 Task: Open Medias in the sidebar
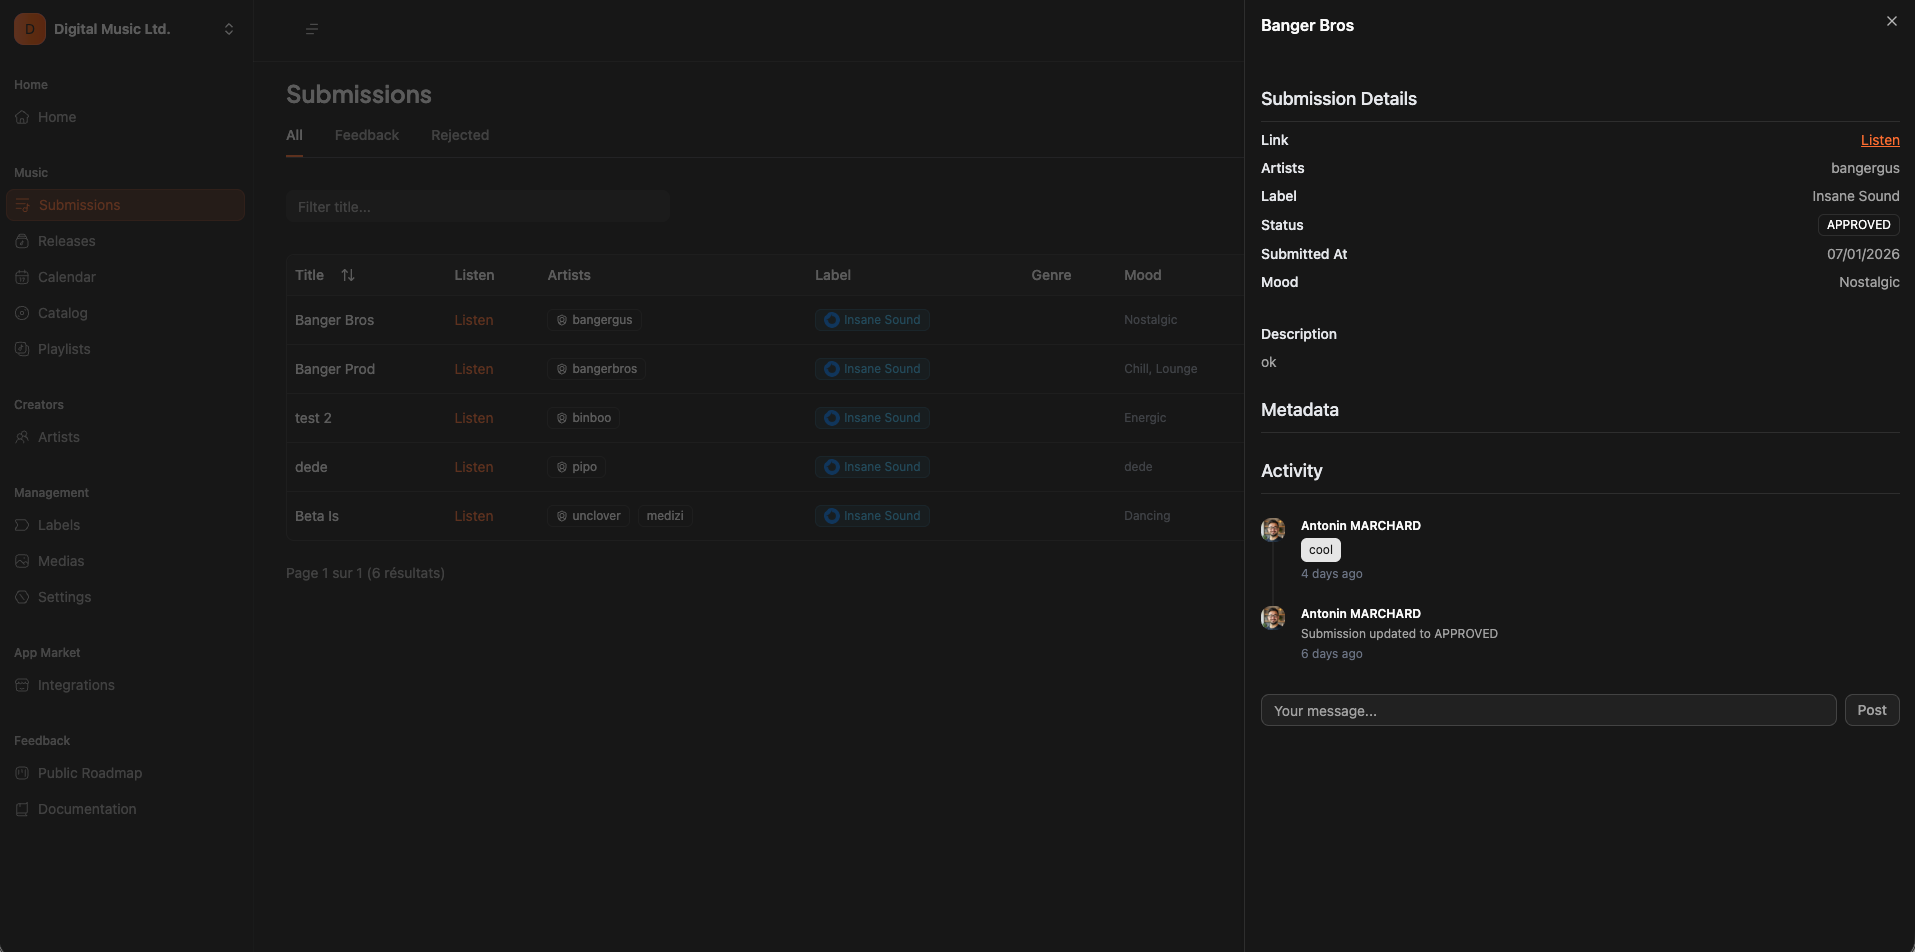pyautogui.click(x=125, y=561)
